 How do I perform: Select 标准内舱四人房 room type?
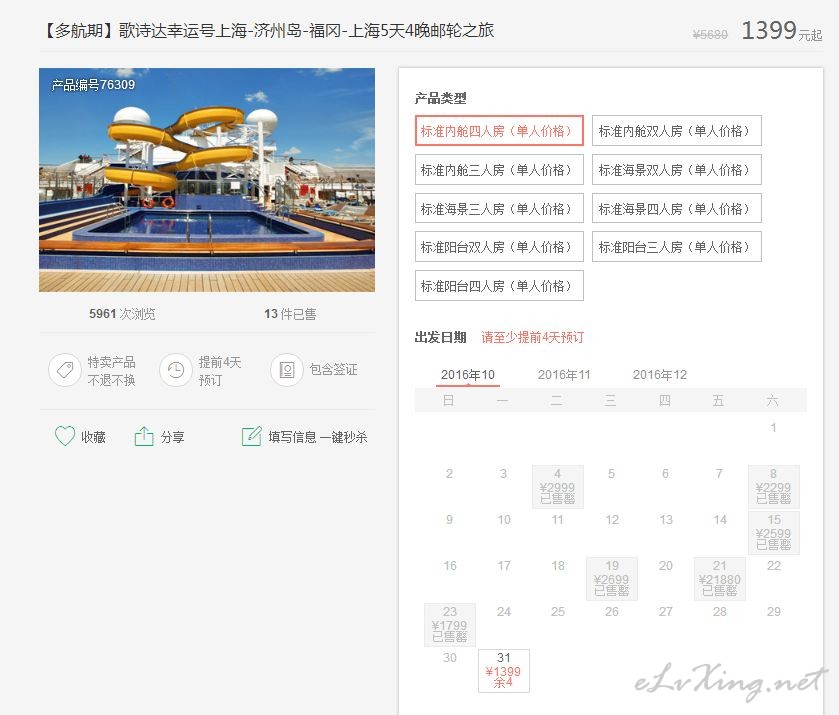[x=499, y=131]
